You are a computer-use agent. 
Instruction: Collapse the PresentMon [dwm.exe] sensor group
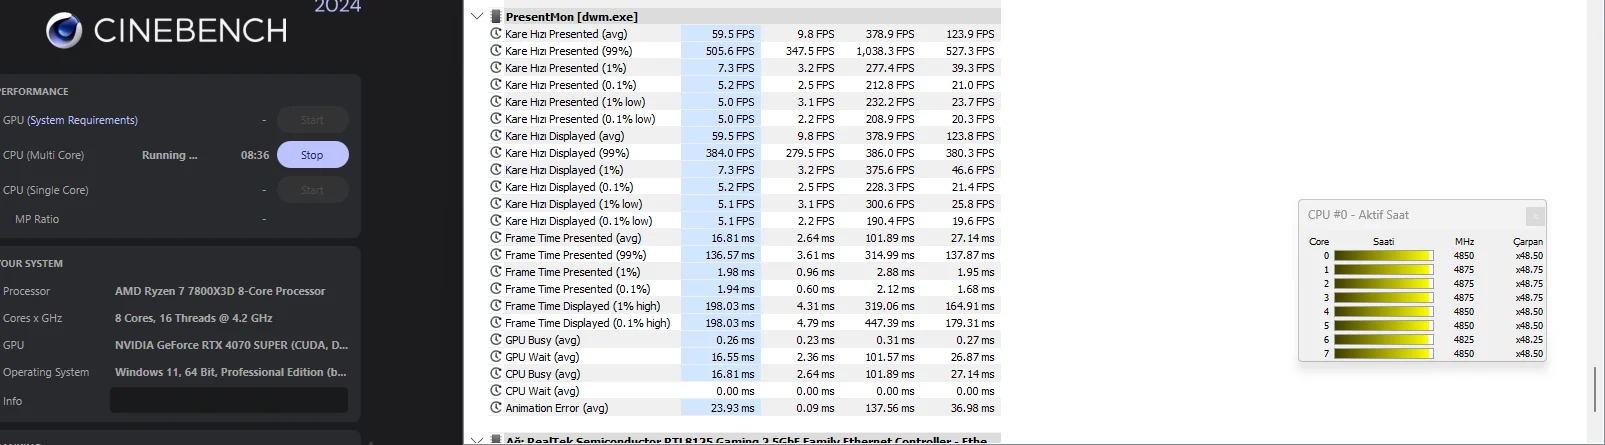[x=477, y=17]
